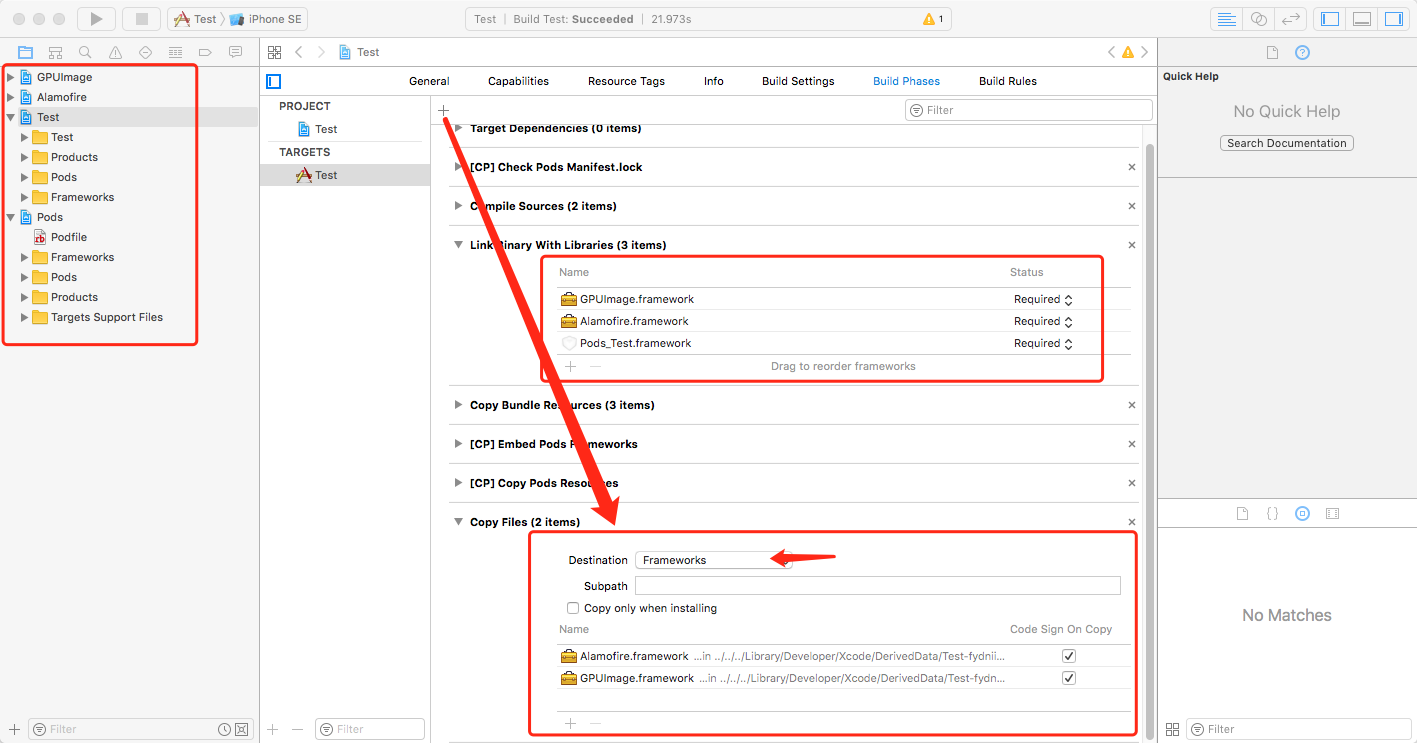Change Pods_Test.framework Required status
This screenshot has height=743, width=1417.
(x=1043, y=343)
